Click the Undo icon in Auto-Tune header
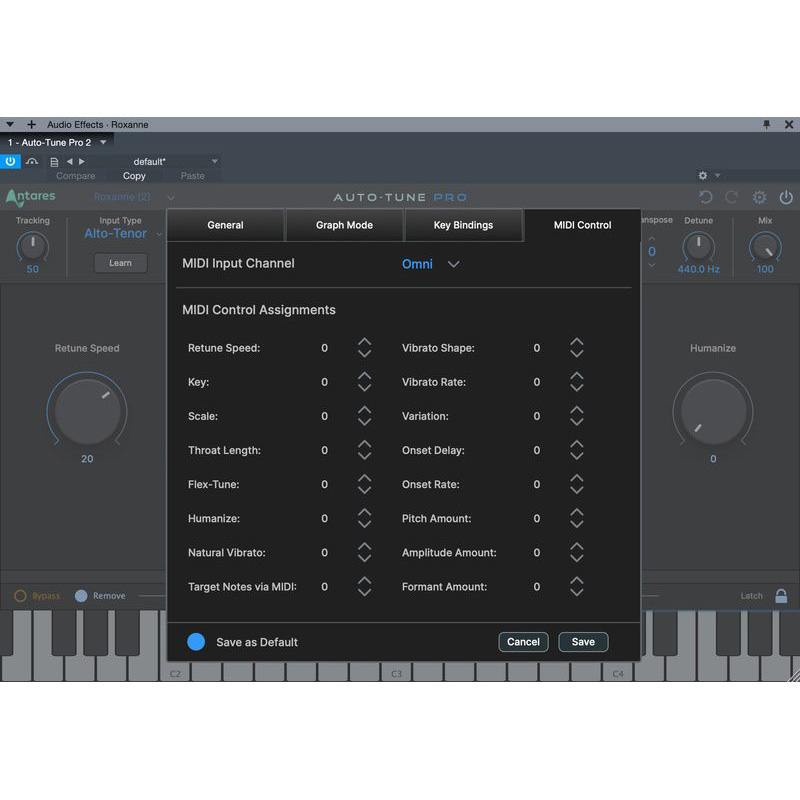Viewport: 800px width, 800px height. pyautogui.click(x=706, y=197)
